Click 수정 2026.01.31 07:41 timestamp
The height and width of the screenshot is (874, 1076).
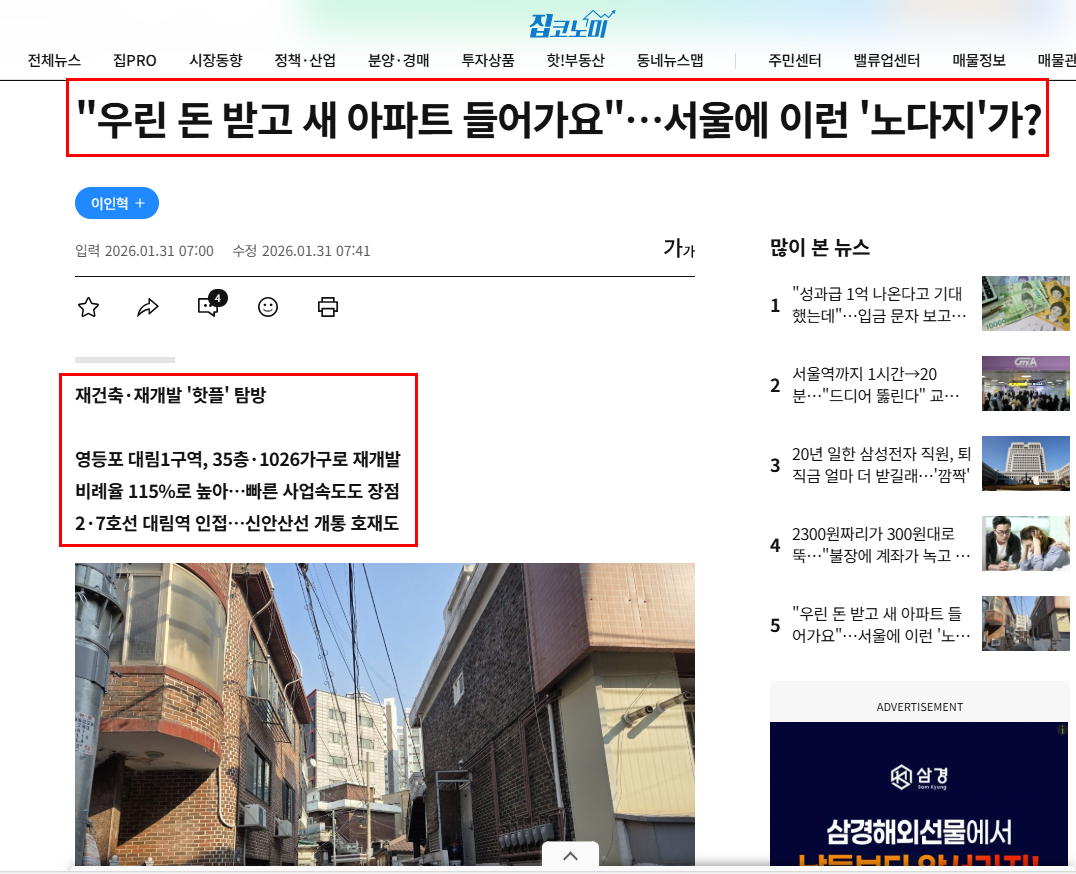301,251
